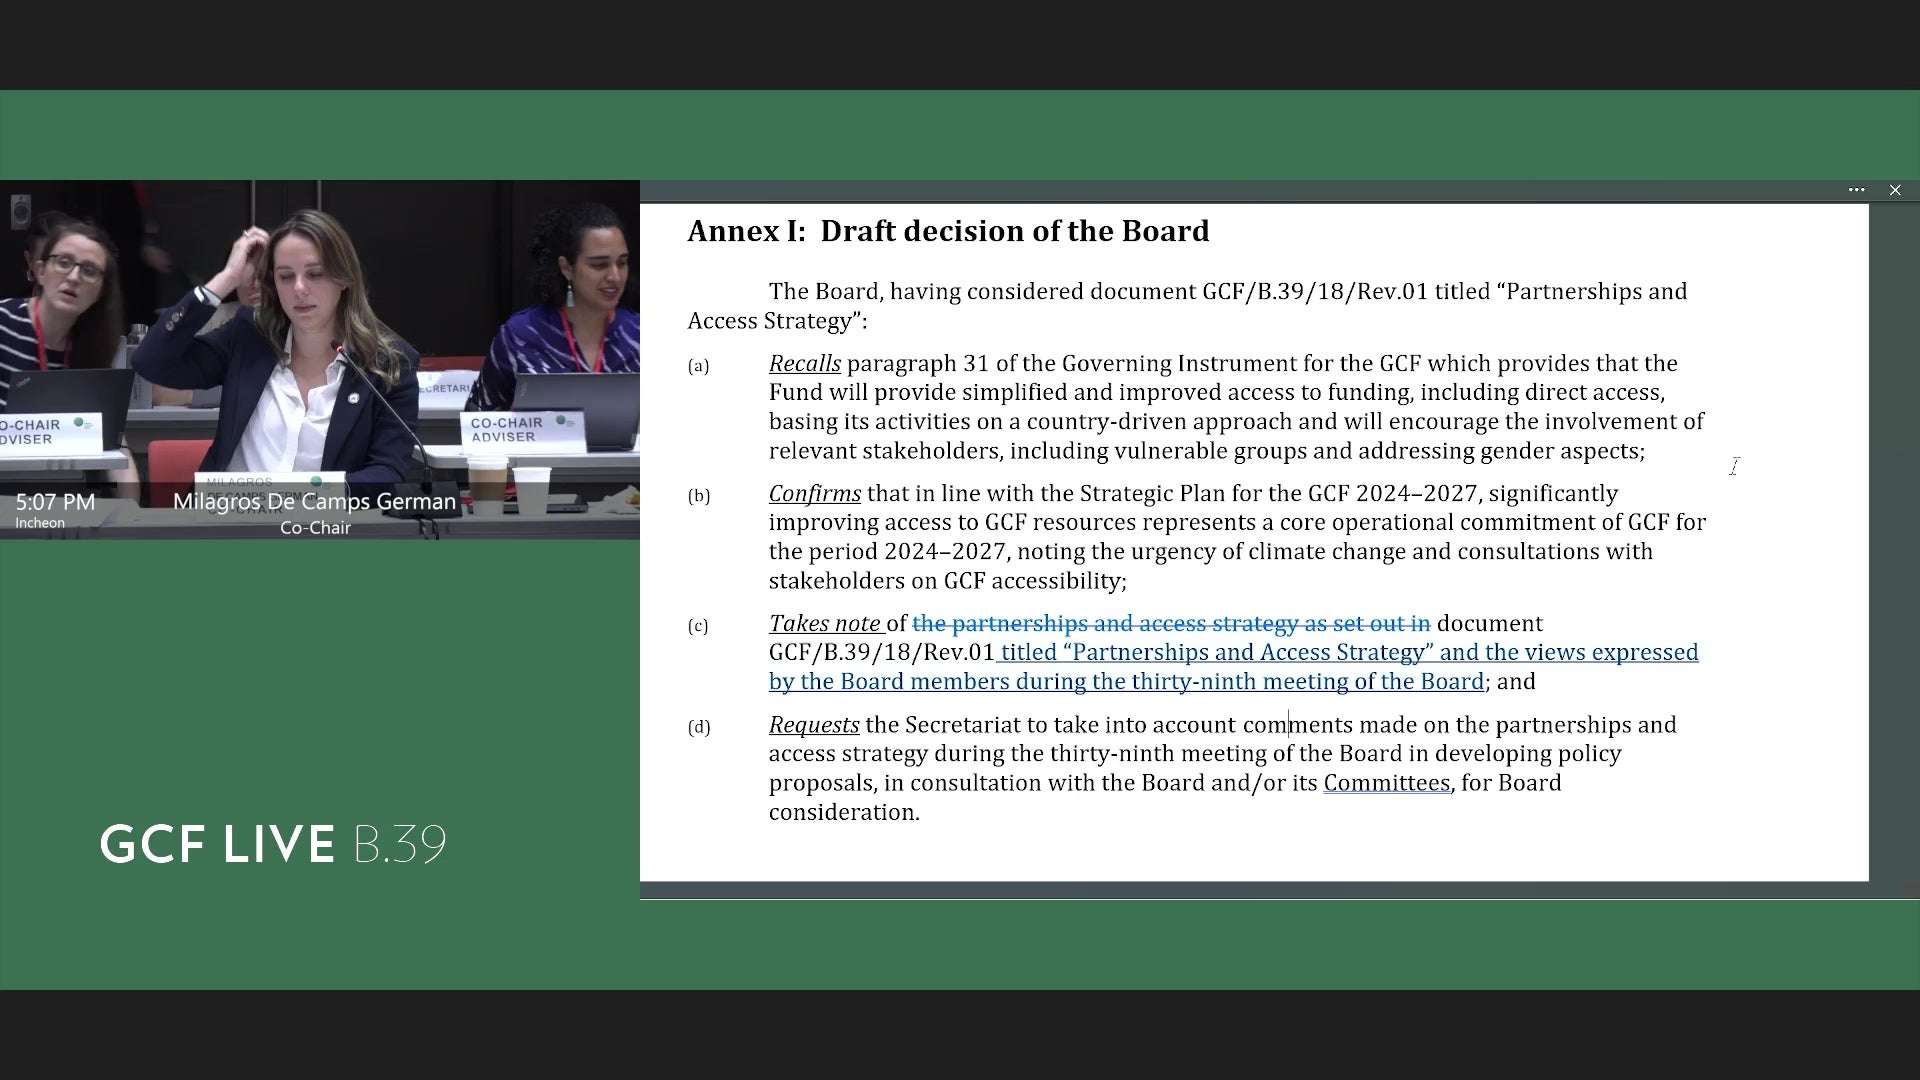Click the underlined word Requests

pos(814,726)
